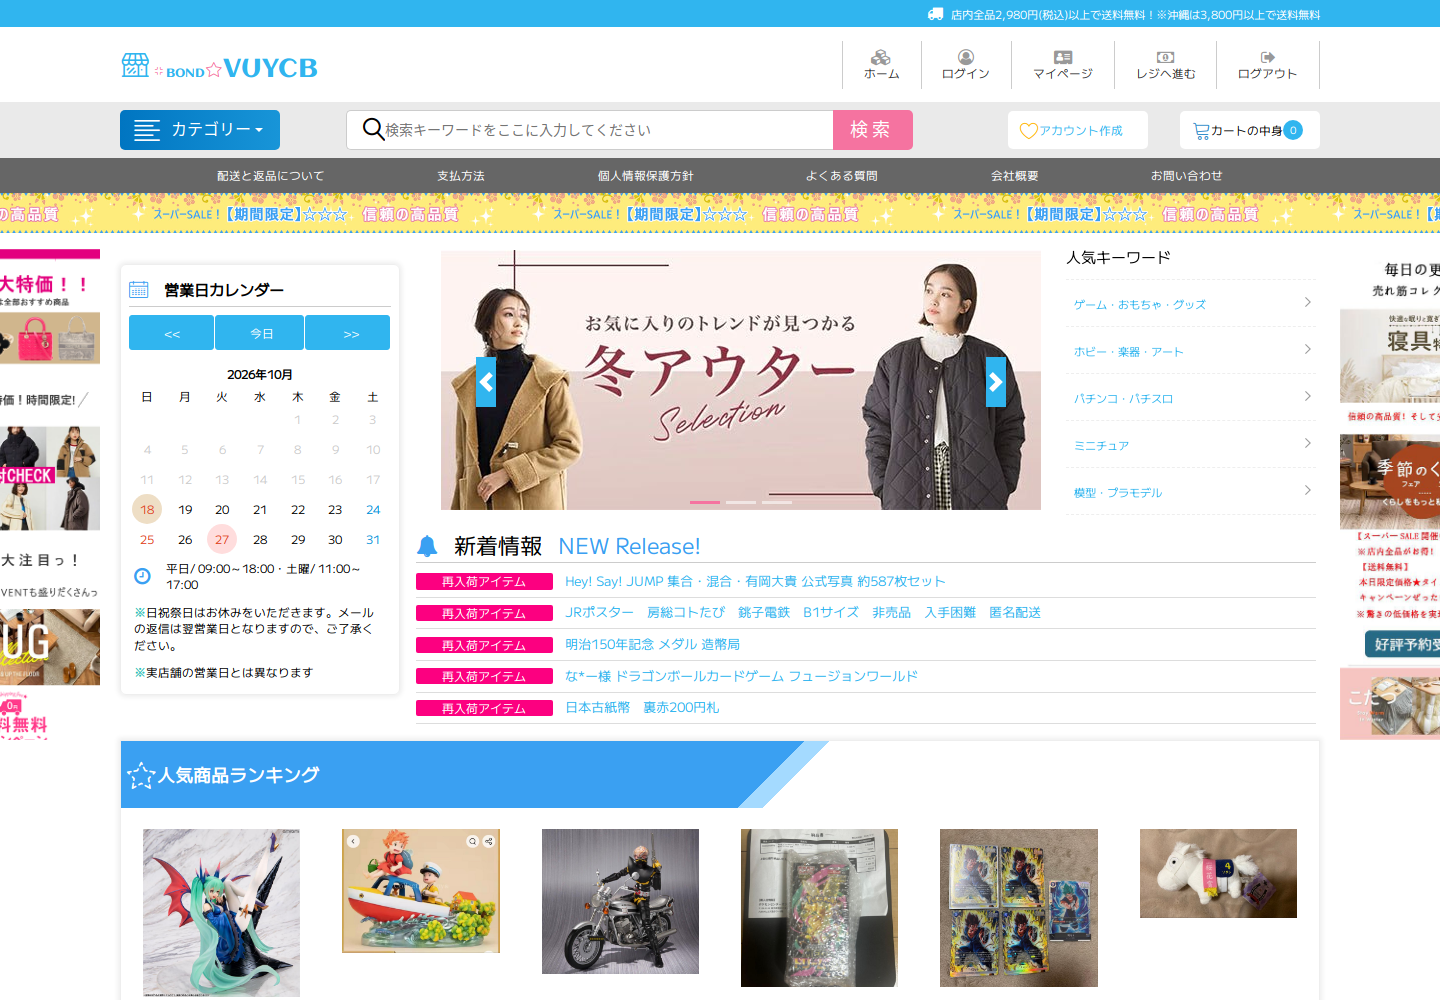The width and height of the screenshot is (1440, 1000).
Task: Open the white horse plush thumbnail
Action: pos(1218,873)
